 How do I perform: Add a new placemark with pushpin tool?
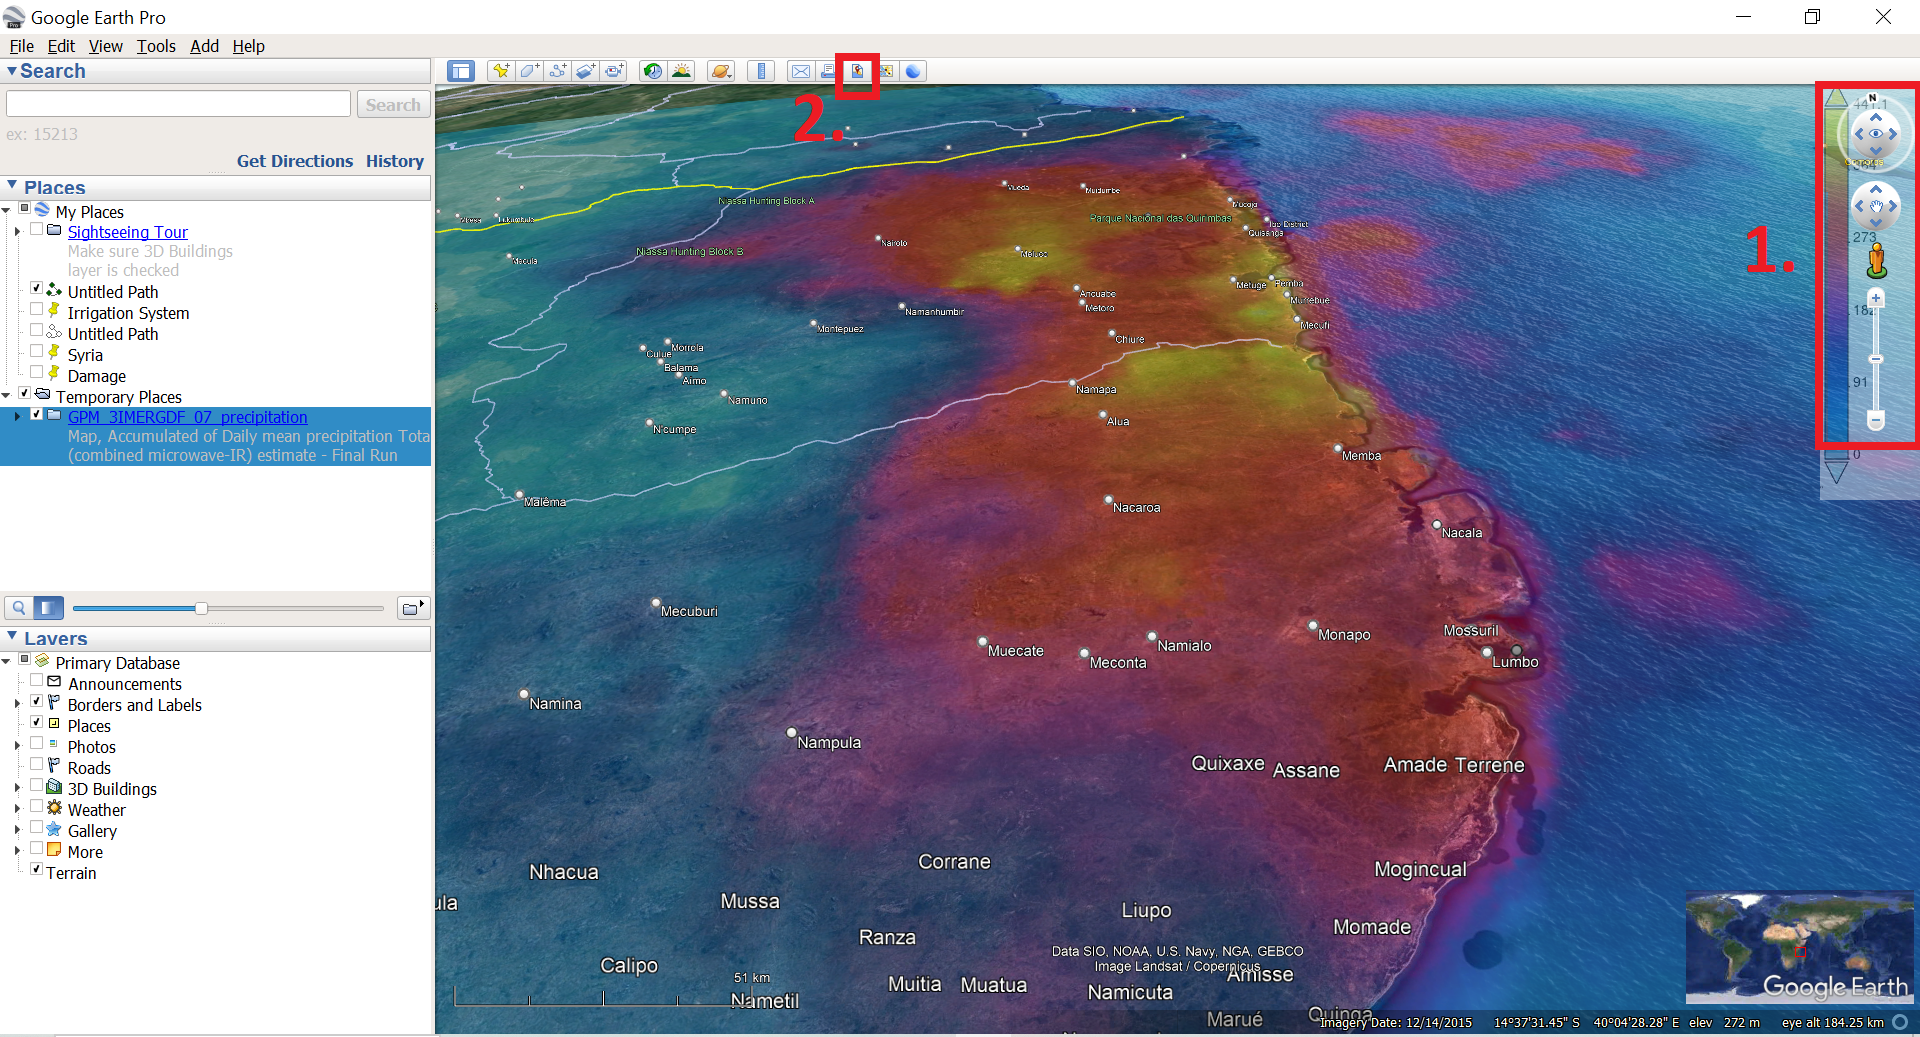(x=501, y=71)
